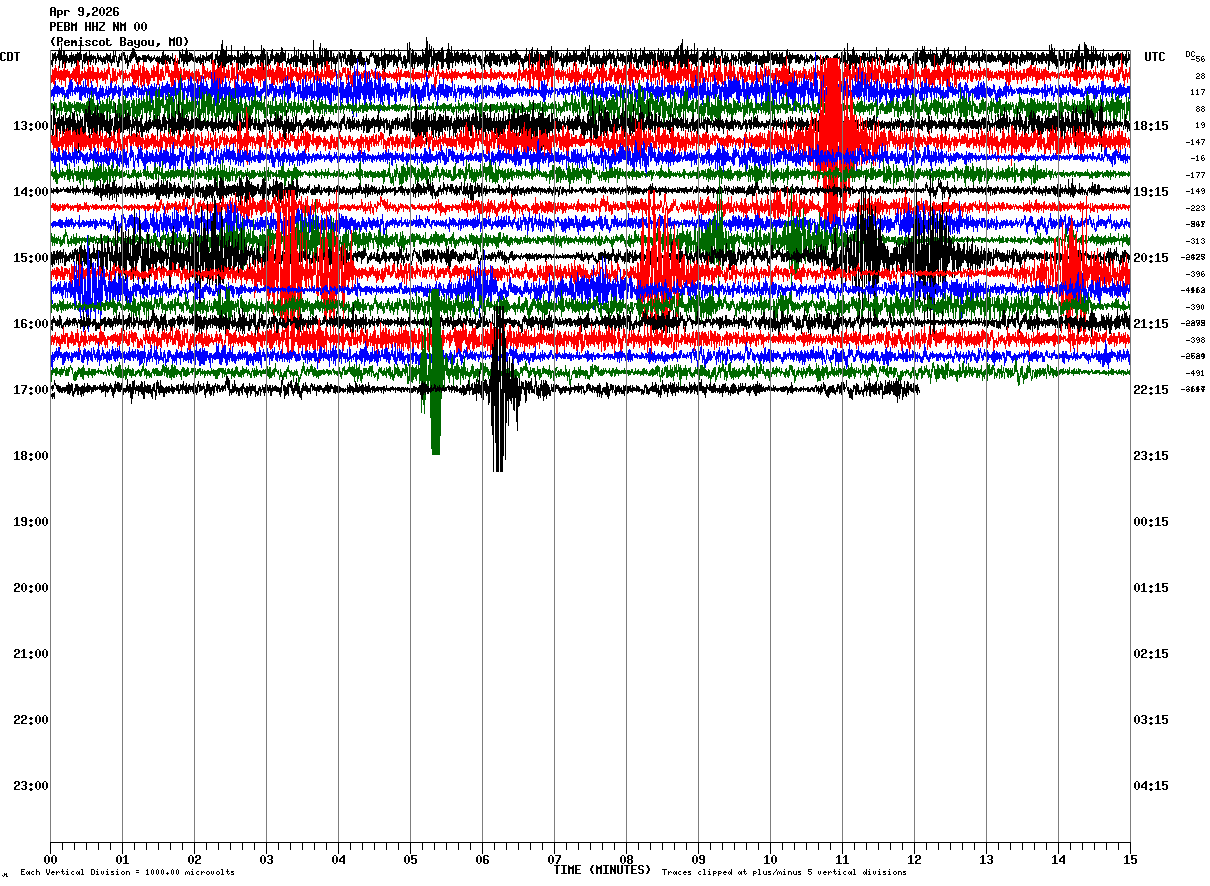Click the 14:00 CDT hour label
The image size is (1210, 886).
30,192
